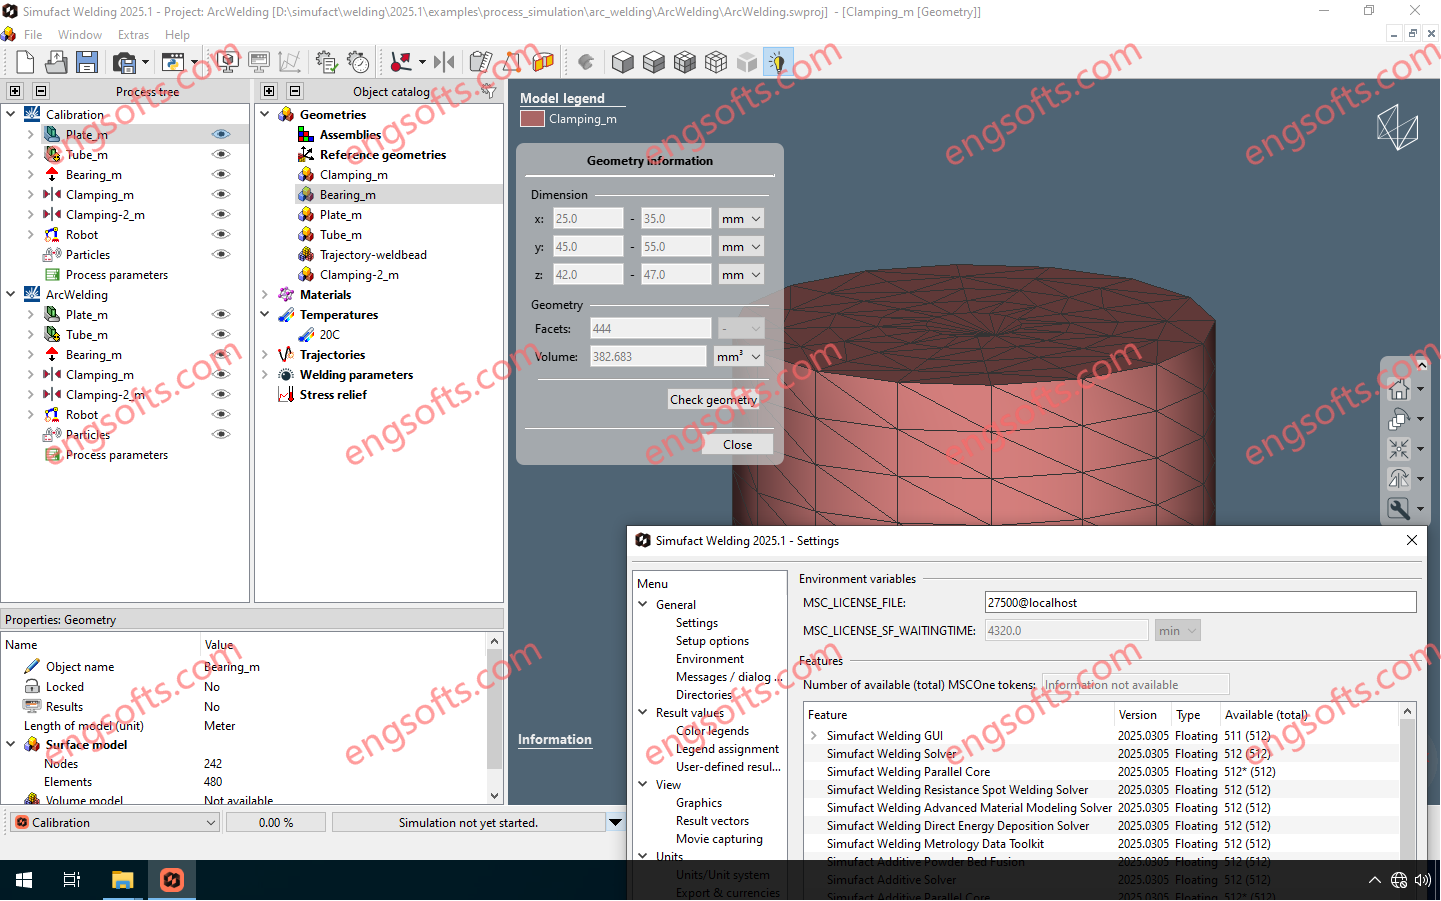Click the Properties panel vertical scrollbar
This screenshot has width=1441, height=901.
tap(494, 716)
